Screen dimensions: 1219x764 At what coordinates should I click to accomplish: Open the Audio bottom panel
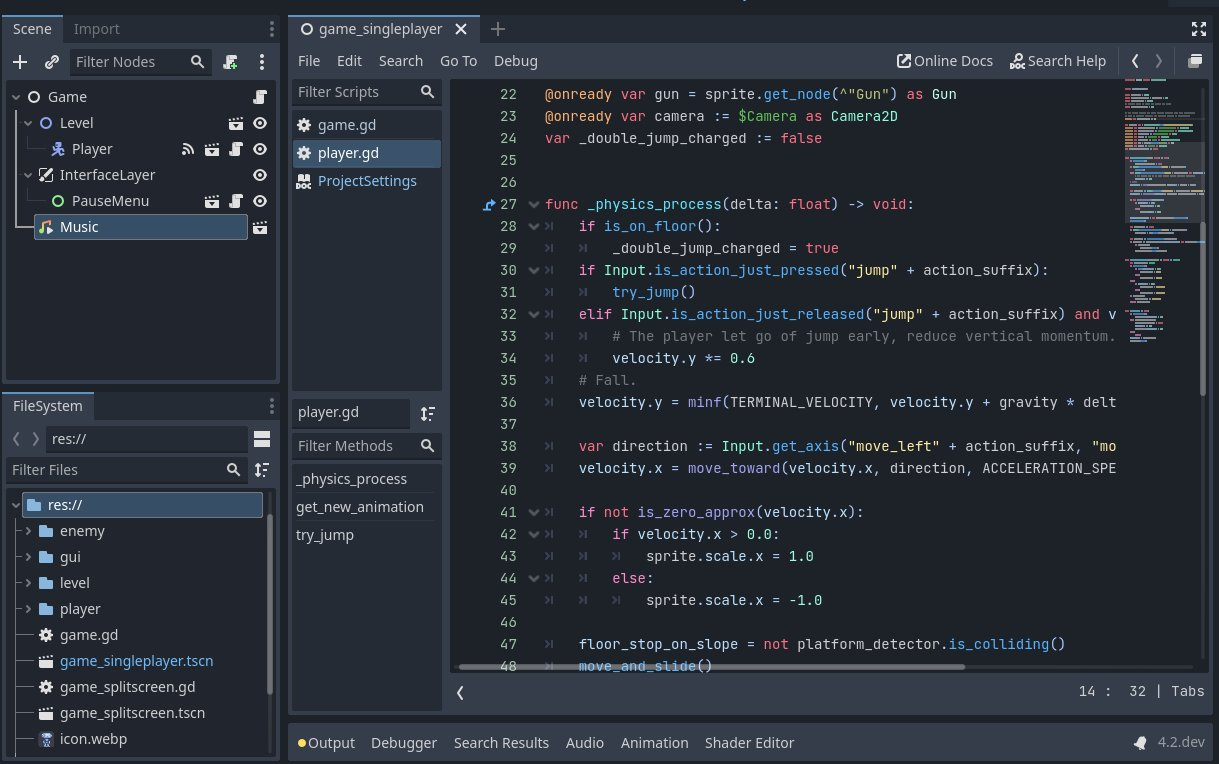pos(585,743)
